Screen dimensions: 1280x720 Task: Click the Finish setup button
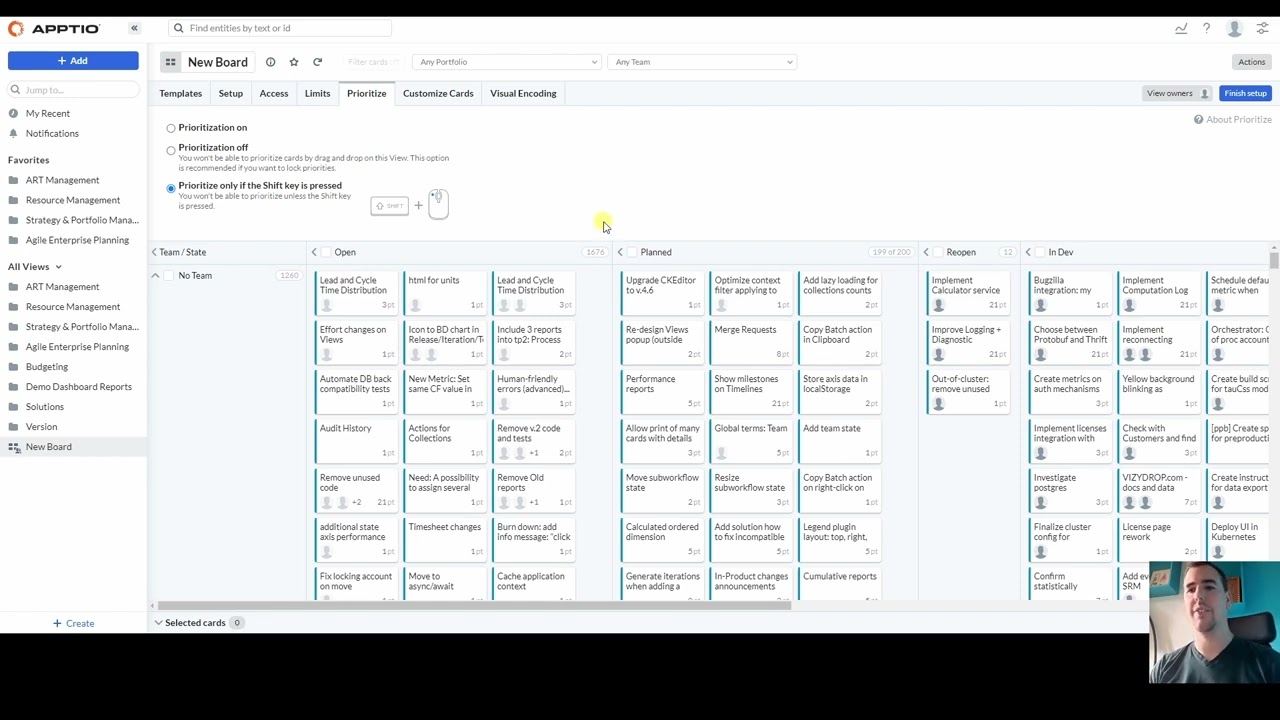click(x=1245, y=93)
